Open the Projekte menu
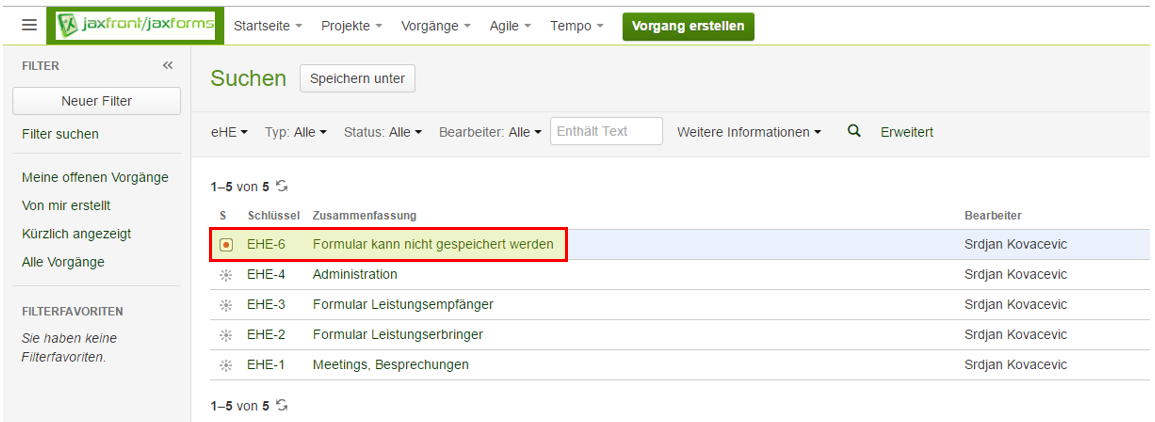 (x=351, y=26)
